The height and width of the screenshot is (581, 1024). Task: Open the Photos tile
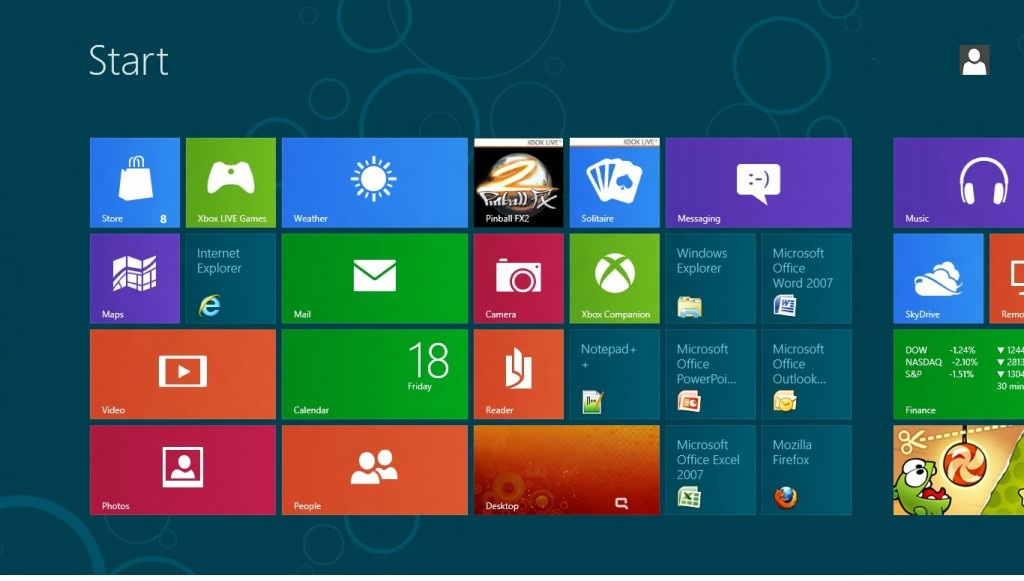(x=183, y=470)
